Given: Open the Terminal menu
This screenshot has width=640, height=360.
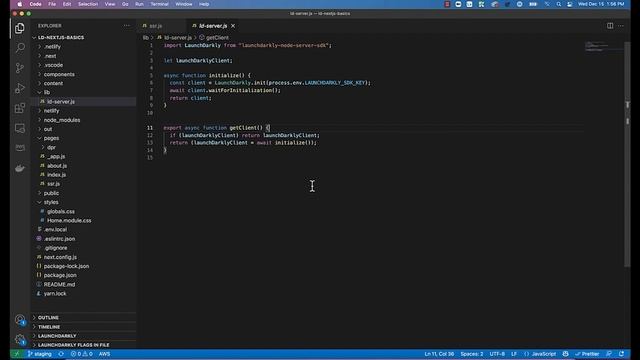Looking at the screenshot, I should pyautogui.click(x=159, y=4).
